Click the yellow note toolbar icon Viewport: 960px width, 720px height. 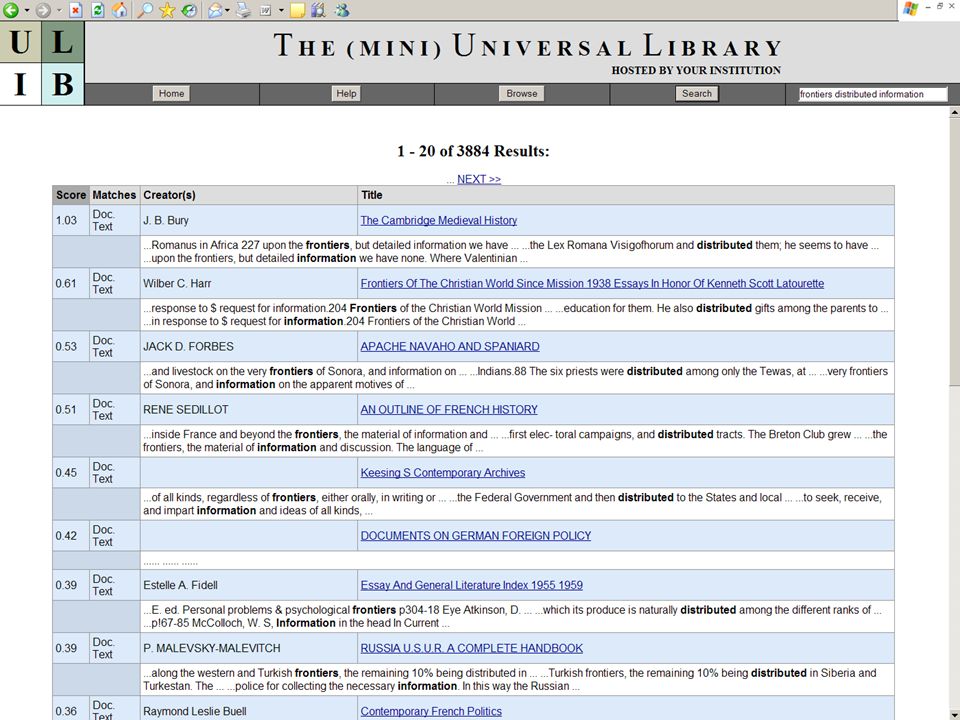[x=297, y=10]
